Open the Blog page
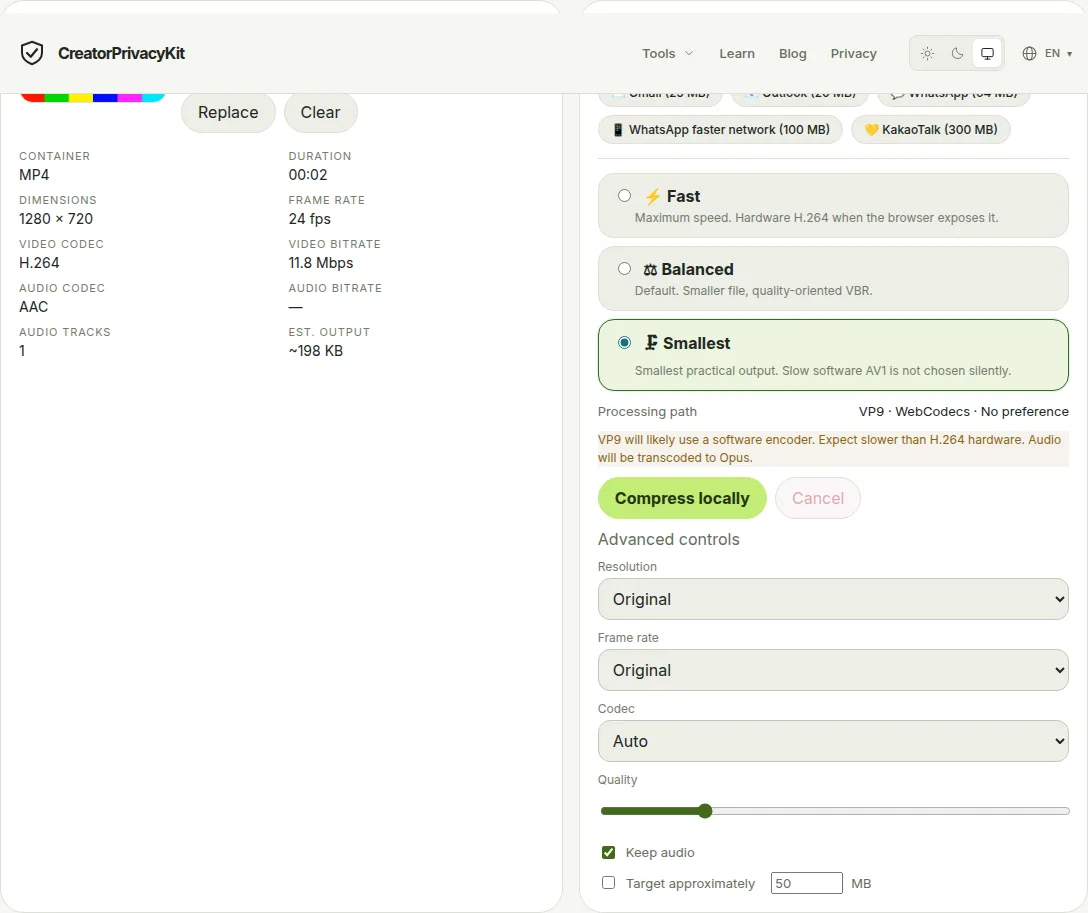This screenshot has width=1088, height=913. coord(792,53)
